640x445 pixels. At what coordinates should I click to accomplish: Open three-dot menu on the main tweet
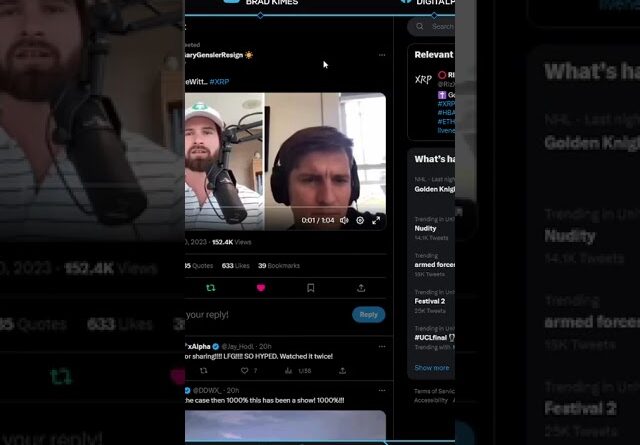click(x=381, y=55)
